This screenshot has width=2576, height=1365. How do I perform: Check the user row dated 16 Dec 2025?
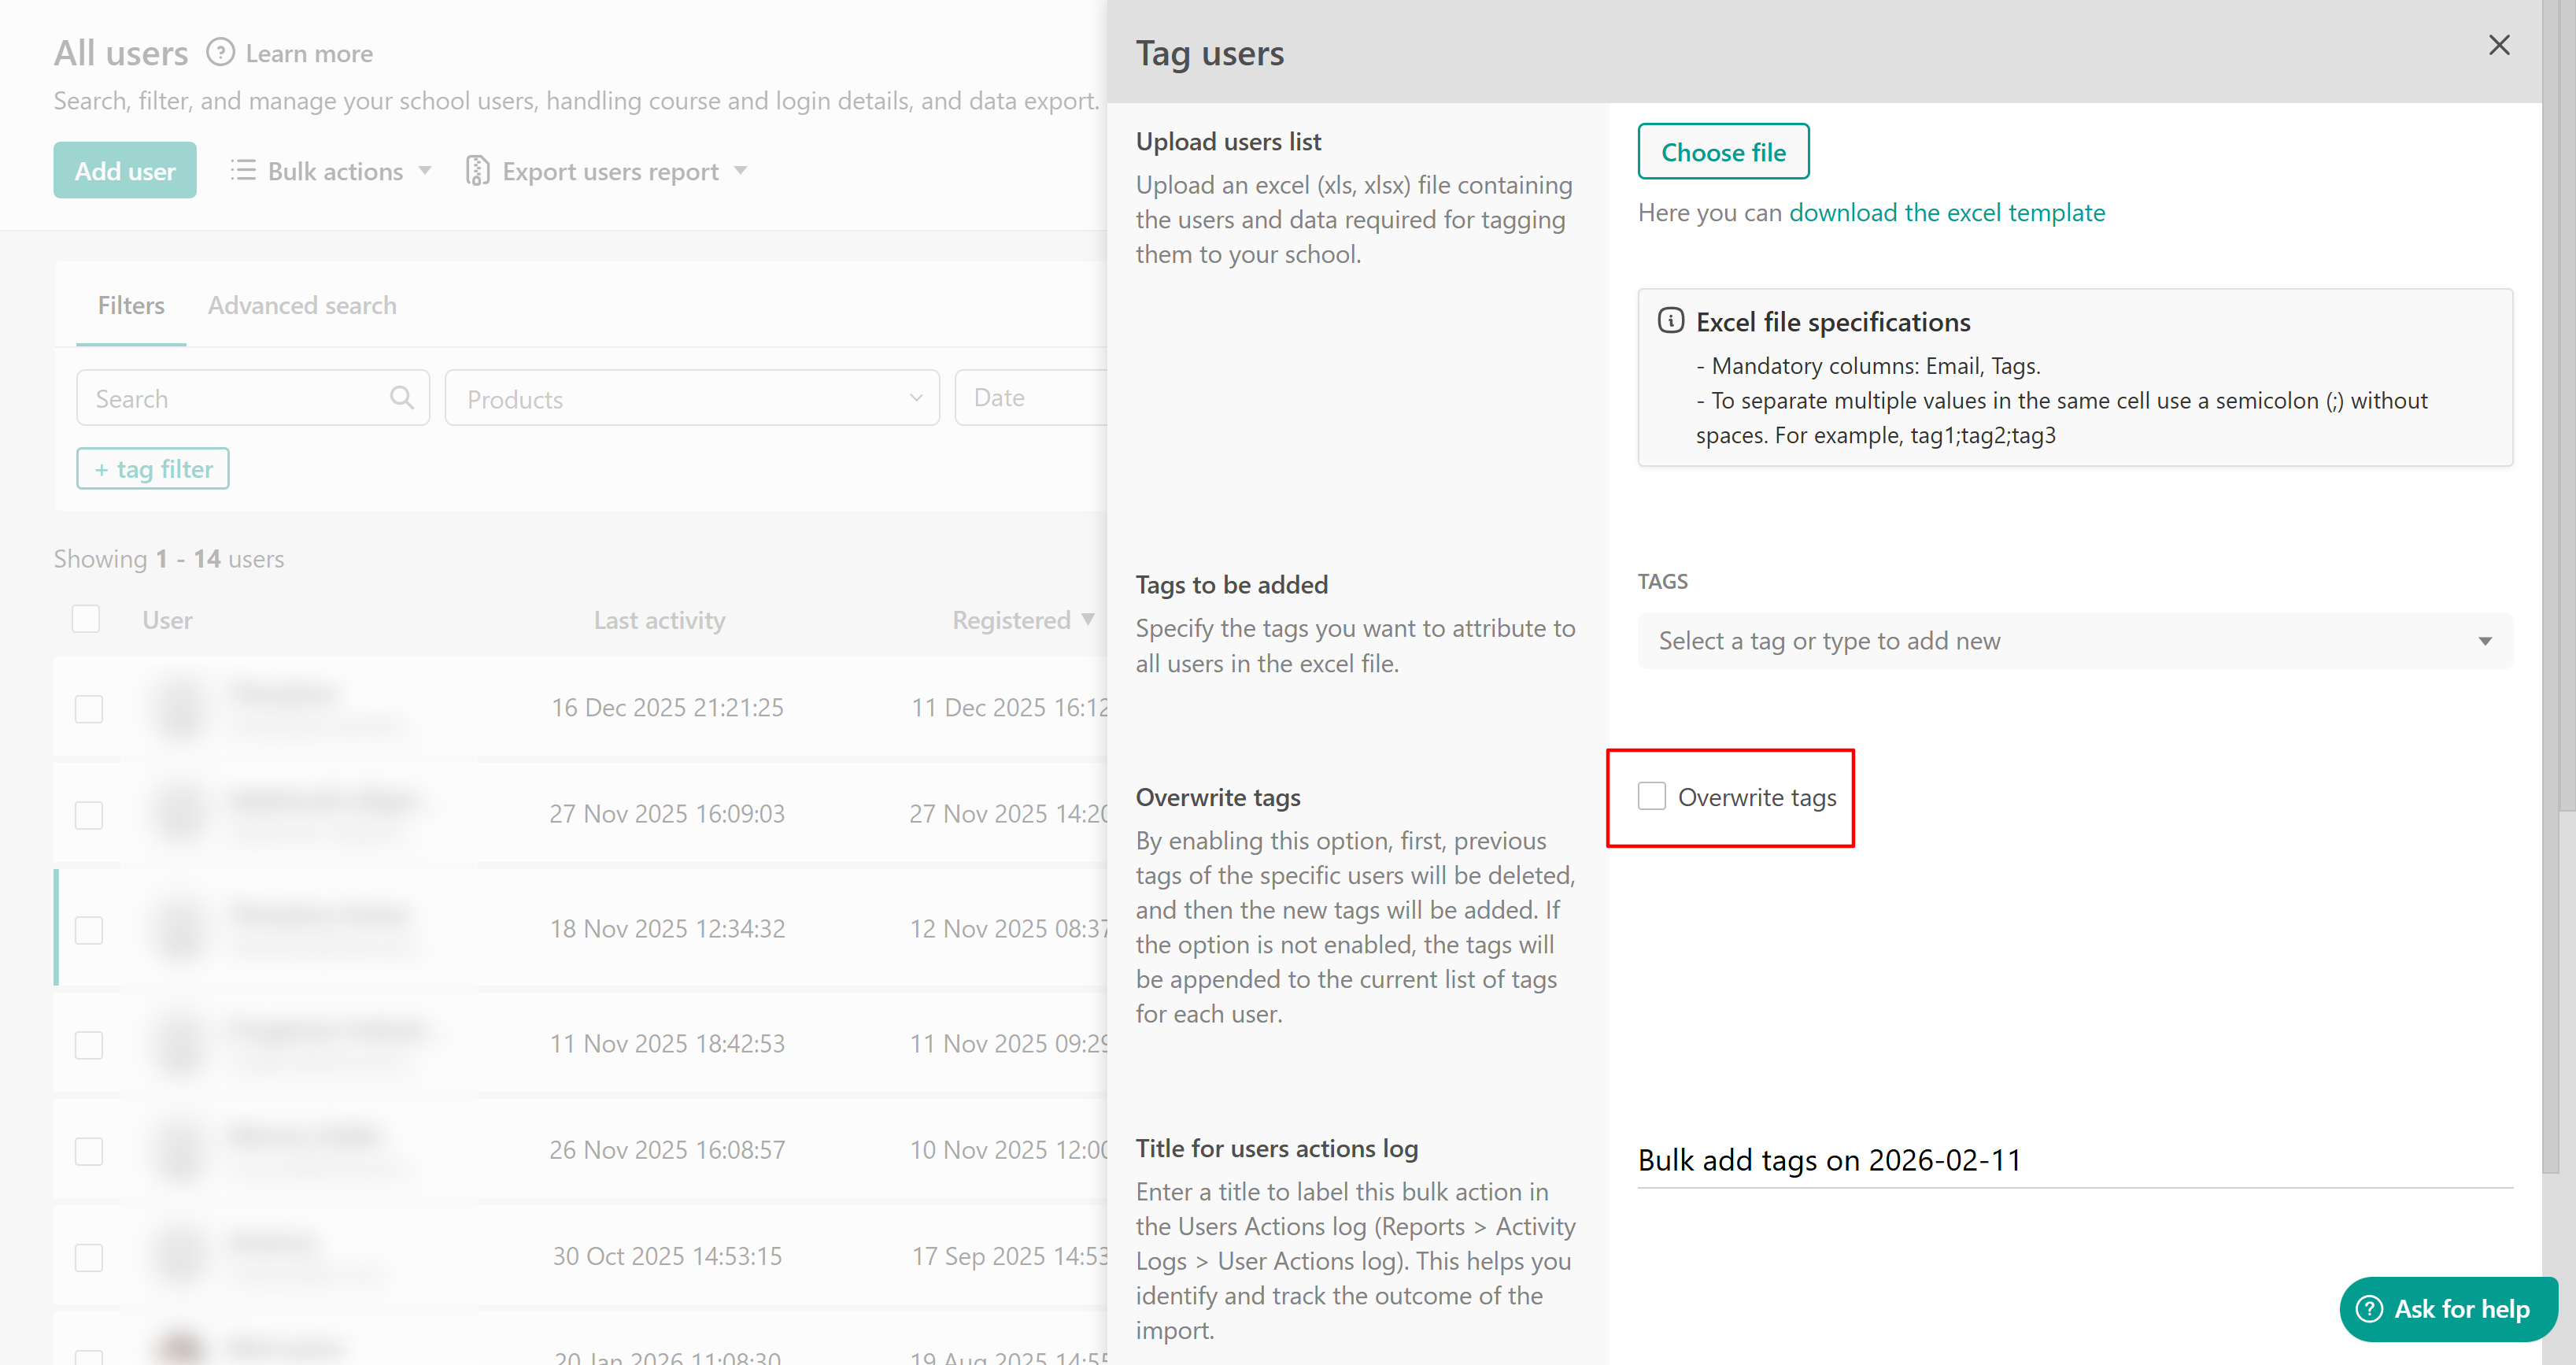tap(89, 709)
